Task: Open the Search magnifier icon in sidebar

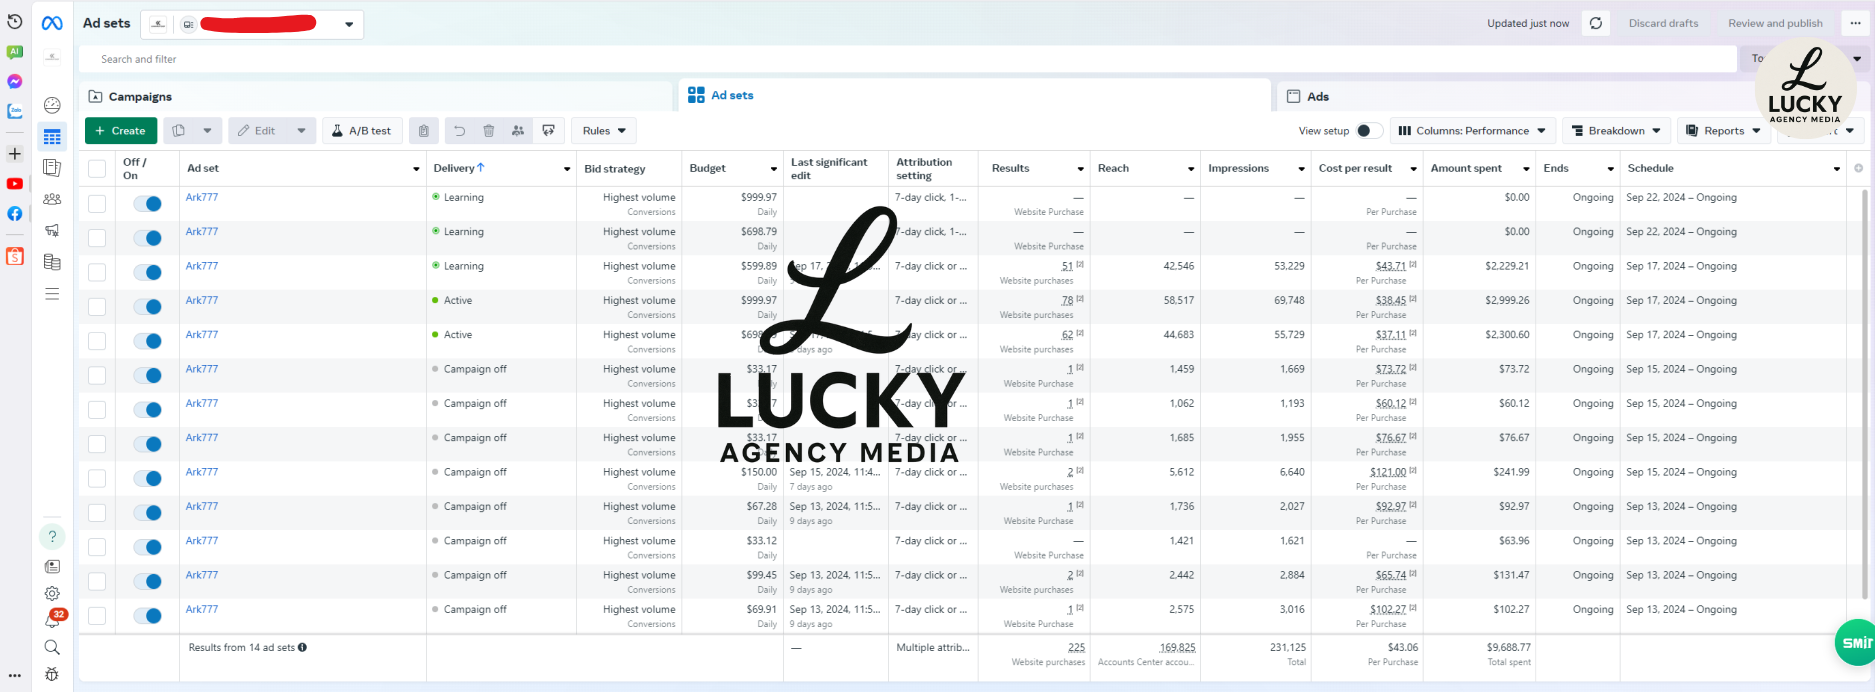Action: tap(52, 647)
